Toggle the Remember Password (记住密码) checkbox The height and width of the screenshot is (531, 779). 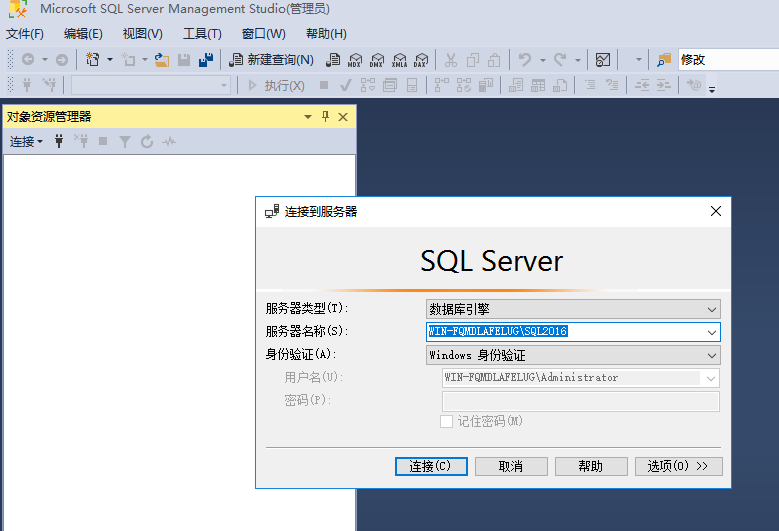tap(447, 422)
